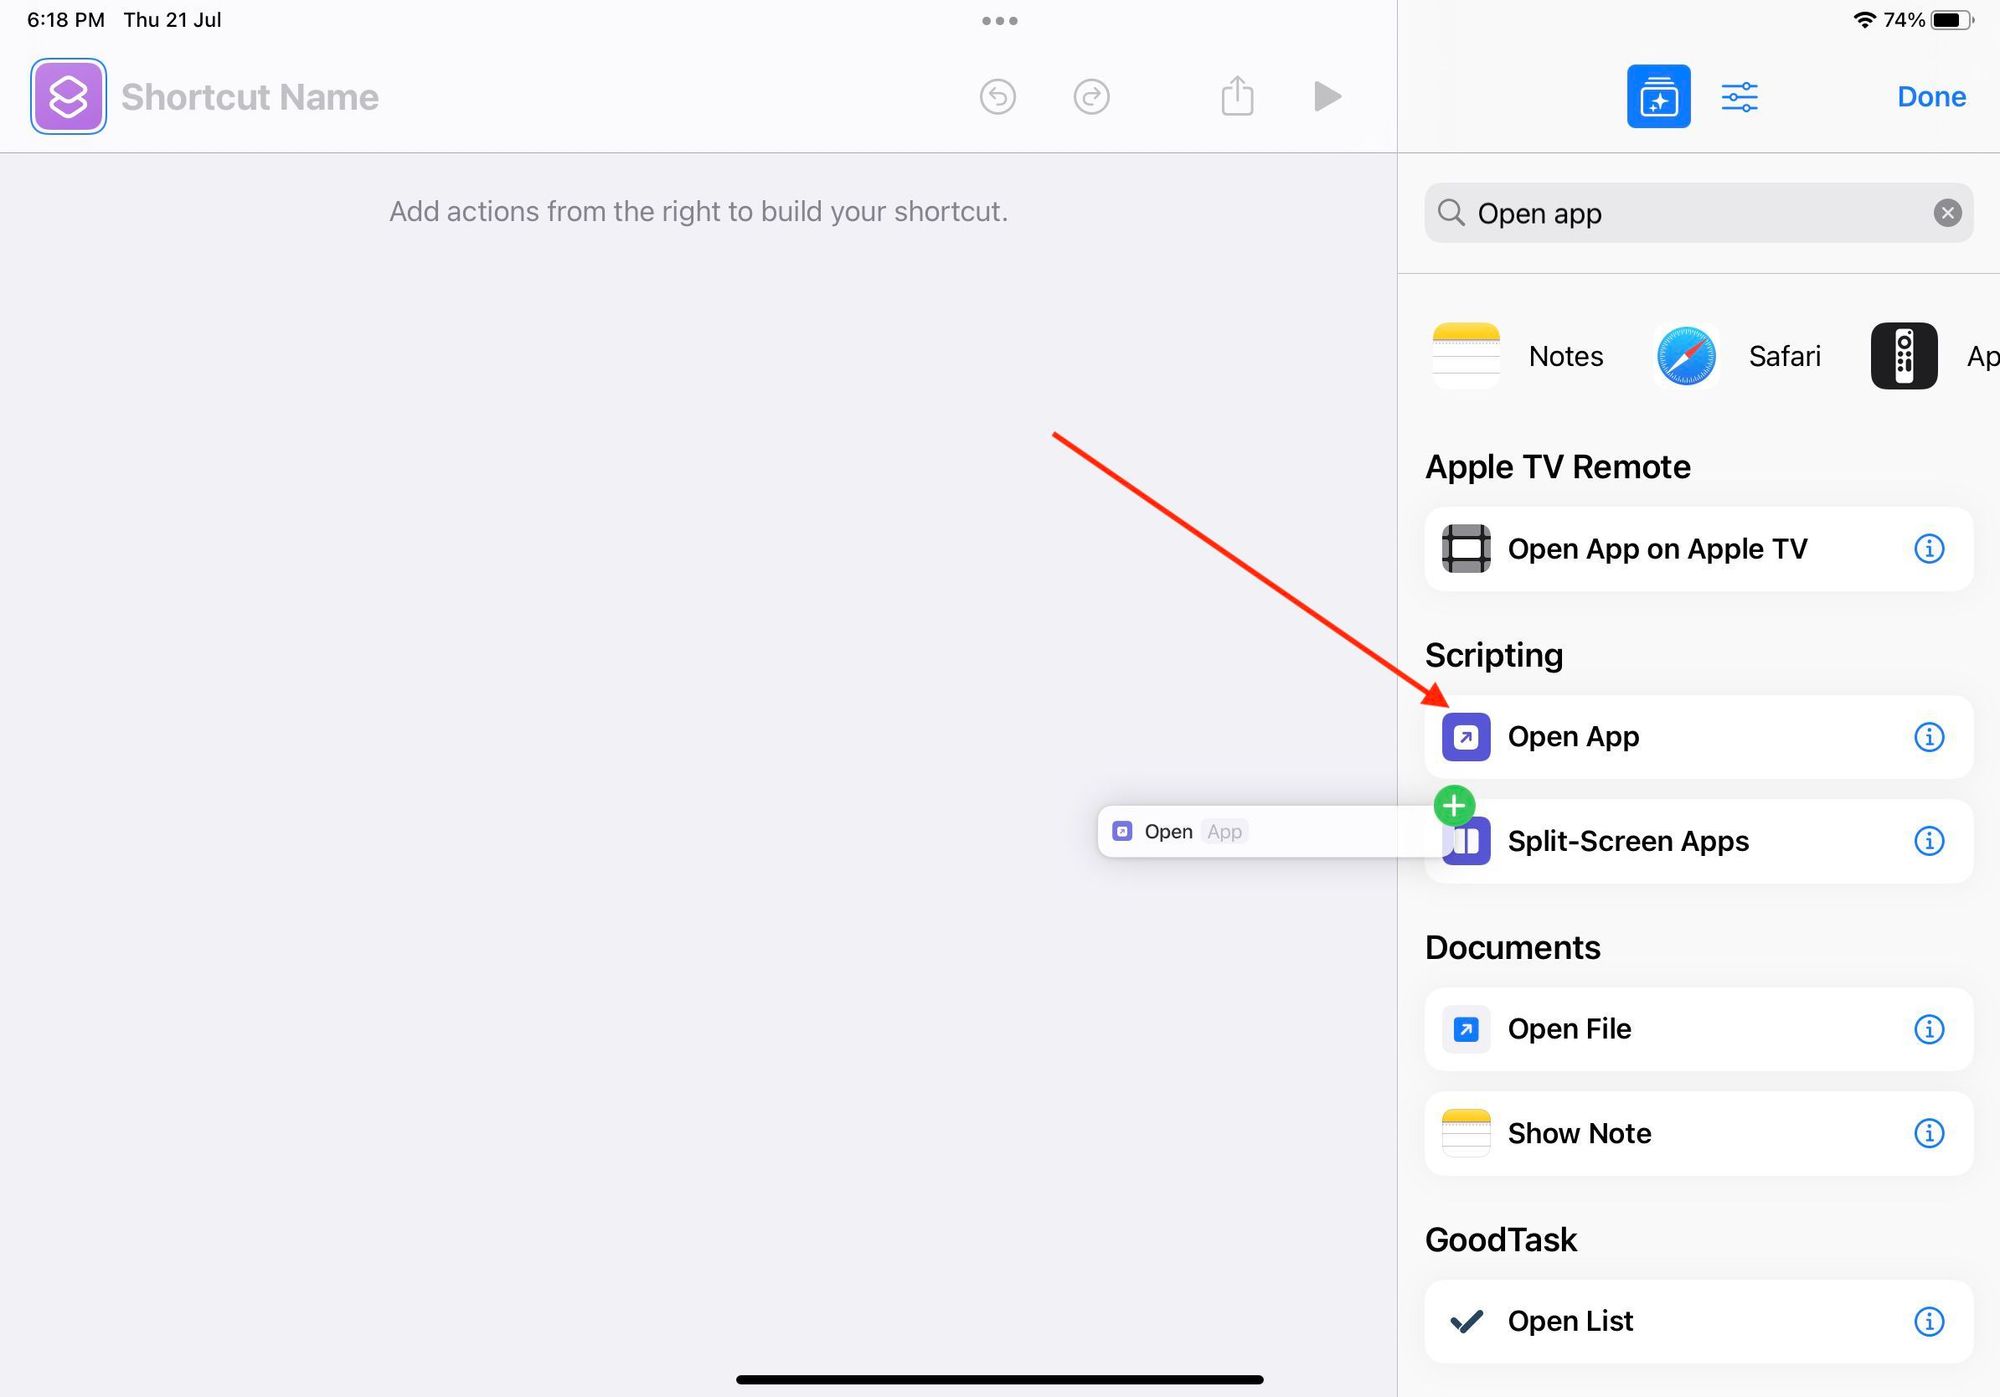This screenshot has height=1397, width=2000.
Task: Show info for Scripting Open App
Action: [x=1928, y=737]
